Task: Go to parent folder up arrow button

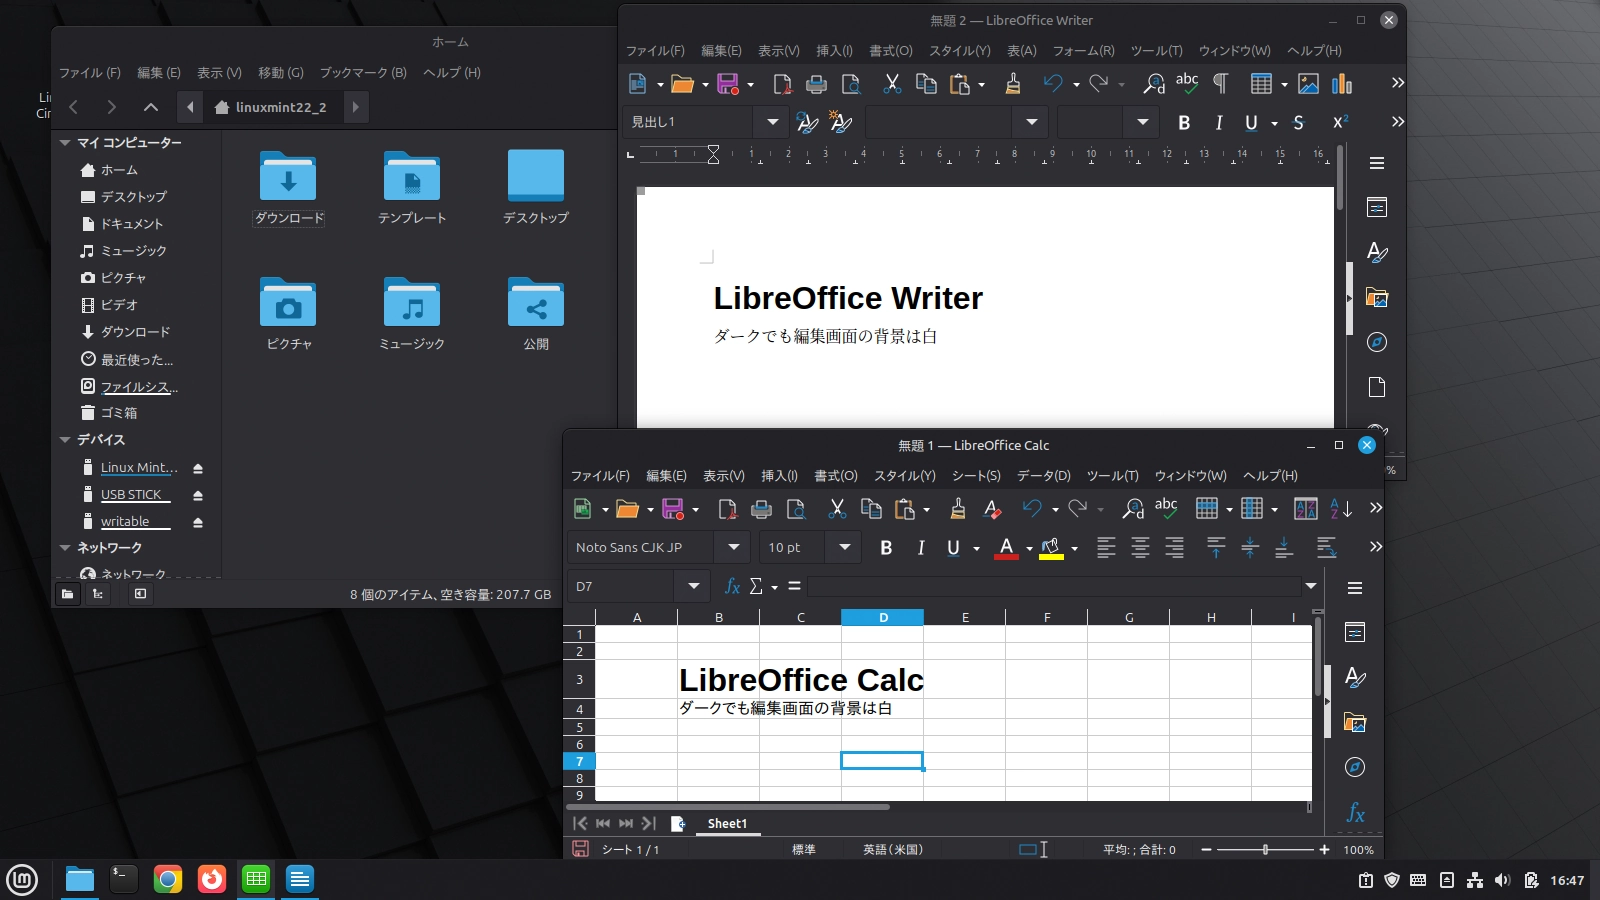Action: [x=150, y=107]
